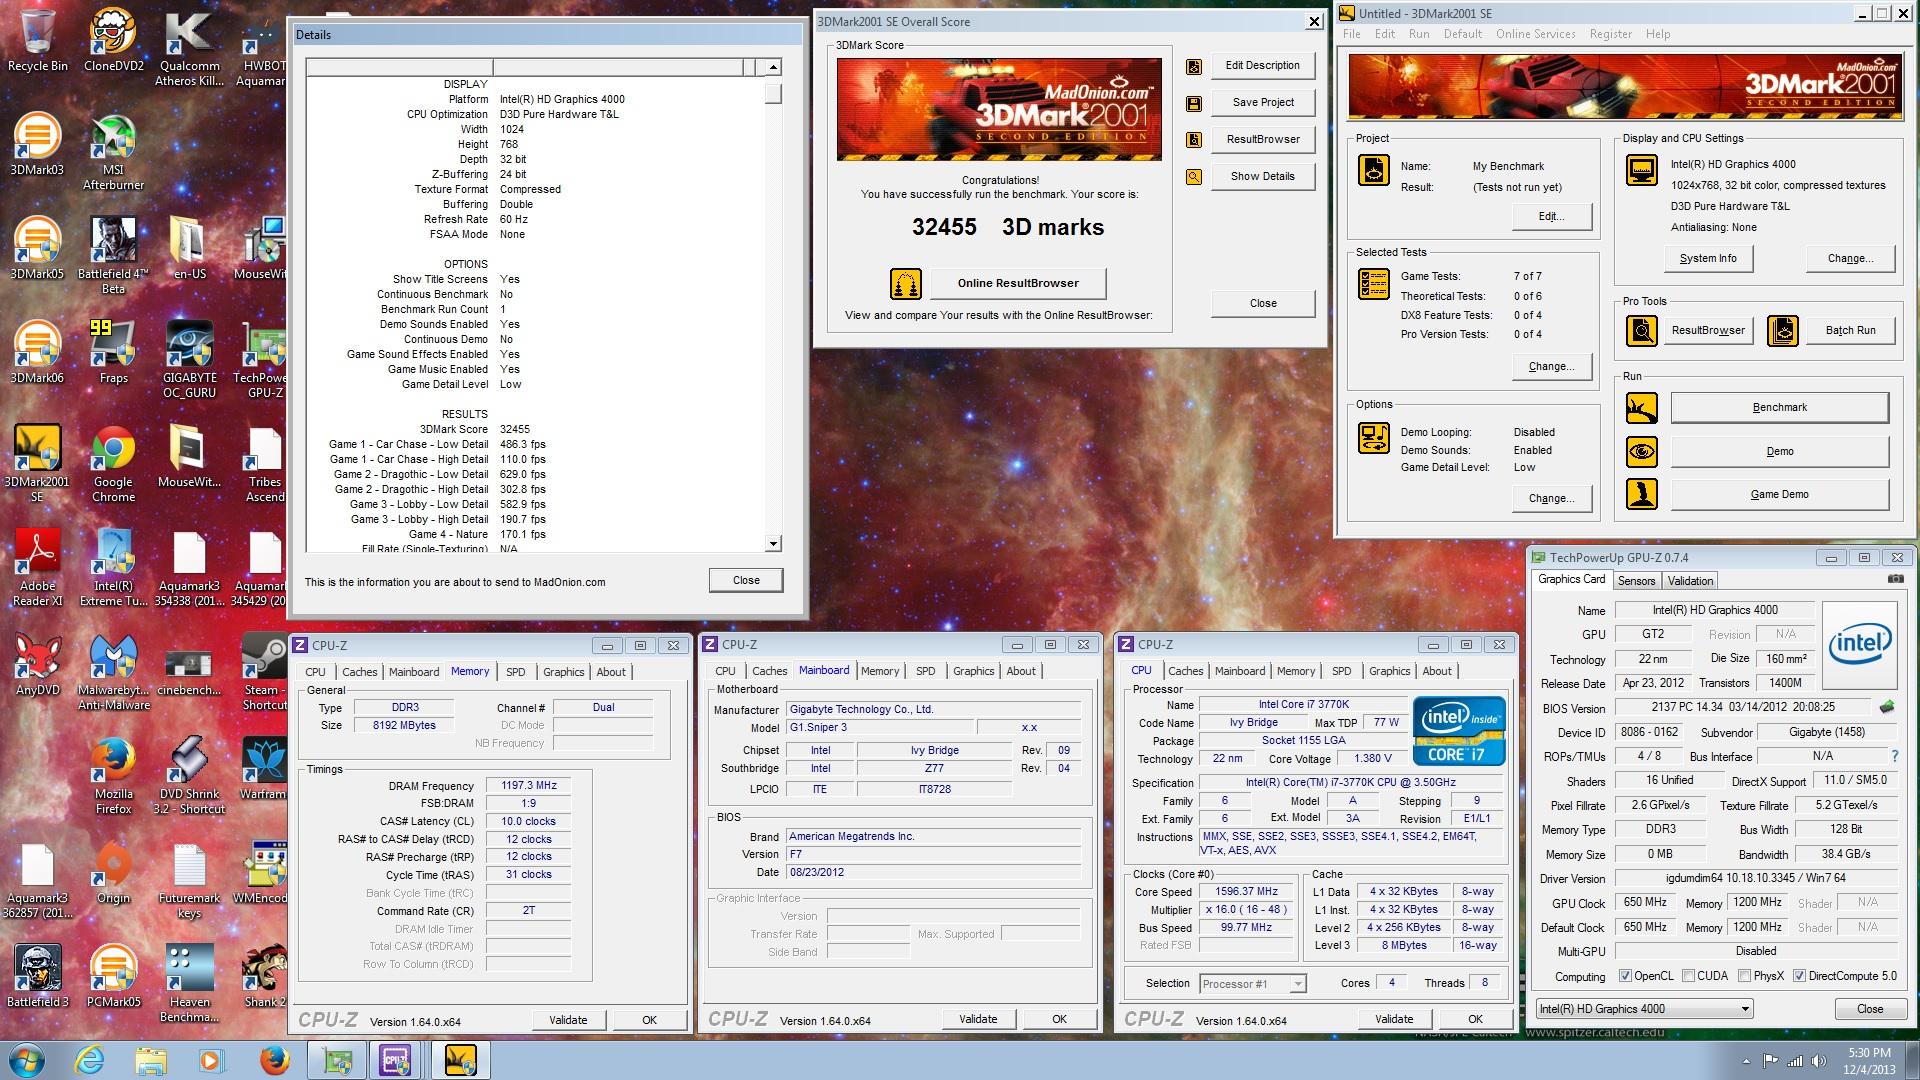
Task: Open the Recycle Bin desktop icon
Action: [38, 40]
